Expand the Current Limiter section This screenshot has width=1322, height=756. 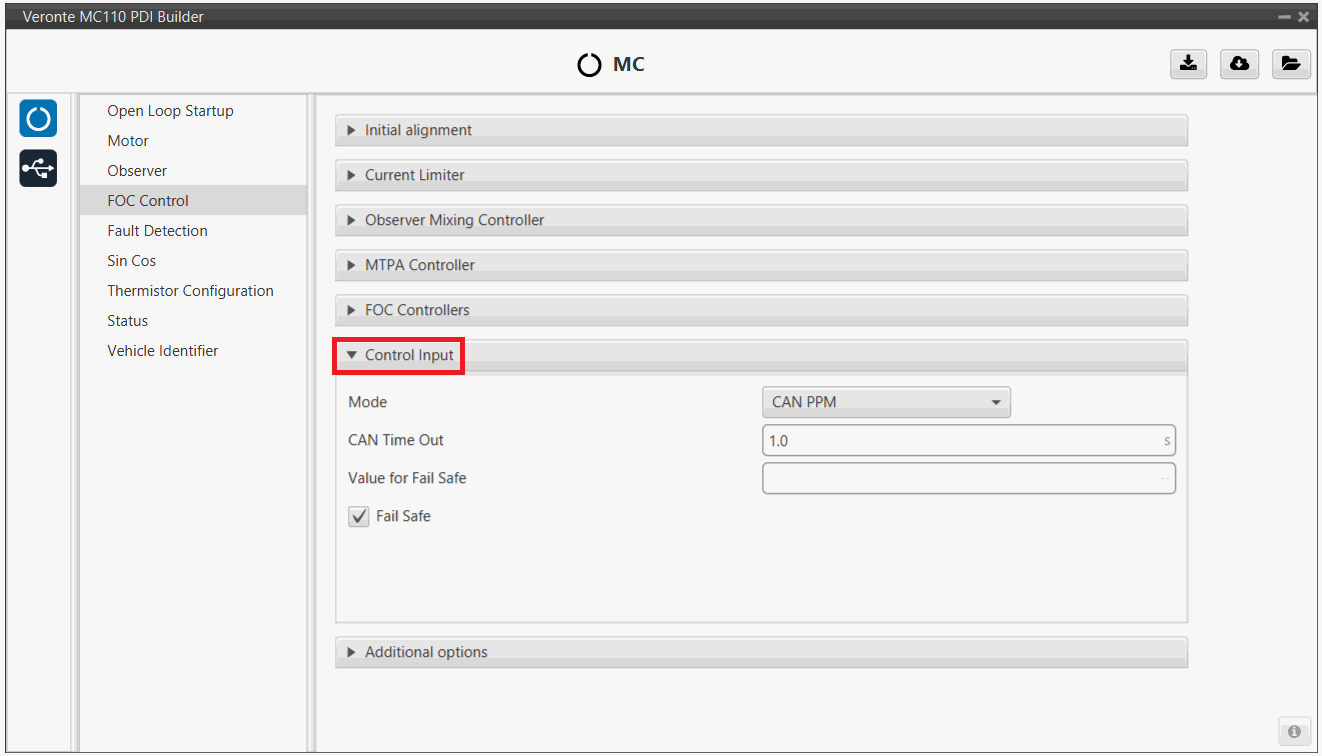(x=414, y=175)
